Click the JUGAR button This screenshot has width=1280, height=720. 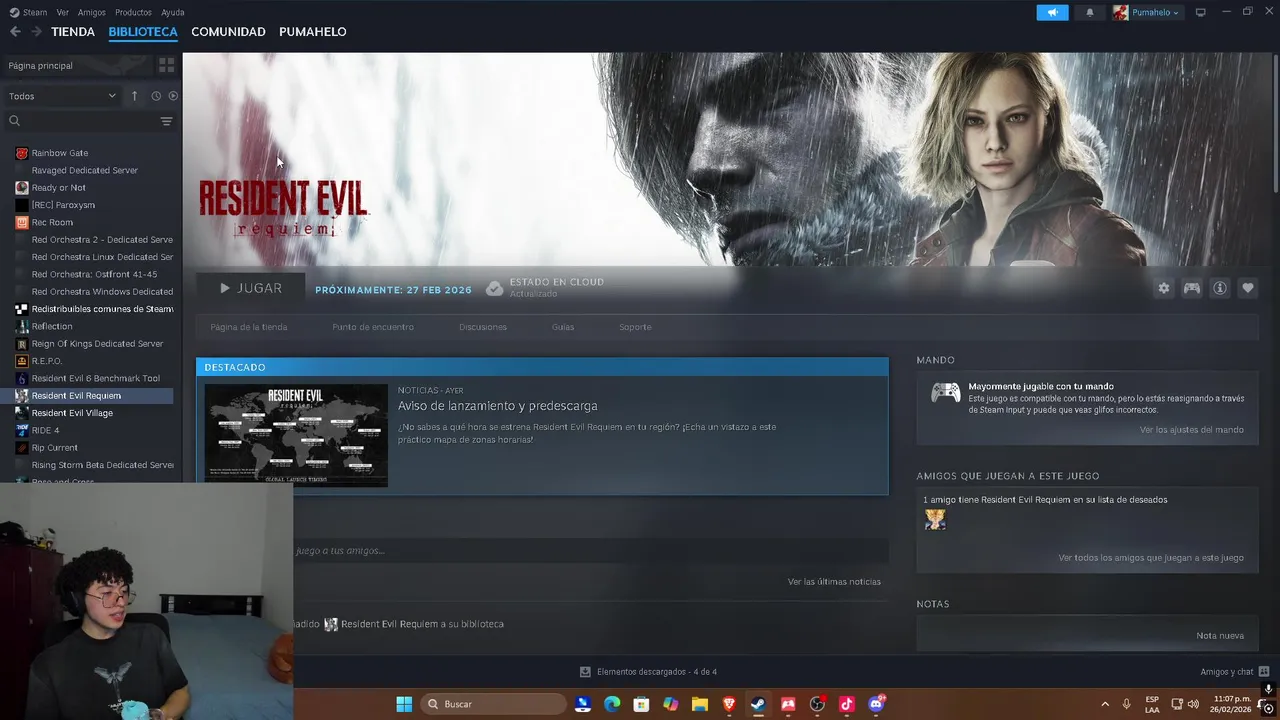coord(250,288)
